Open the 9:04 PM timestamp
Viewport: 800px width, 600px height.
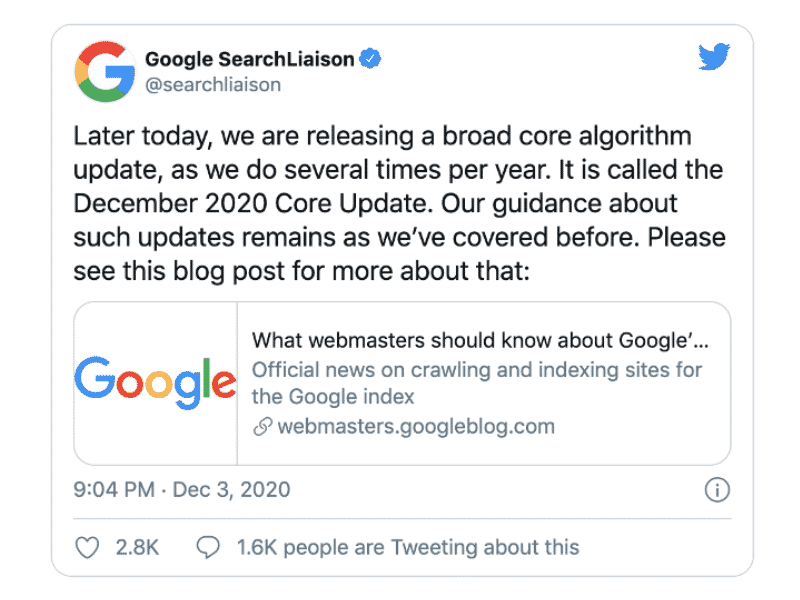coord(114,490)
